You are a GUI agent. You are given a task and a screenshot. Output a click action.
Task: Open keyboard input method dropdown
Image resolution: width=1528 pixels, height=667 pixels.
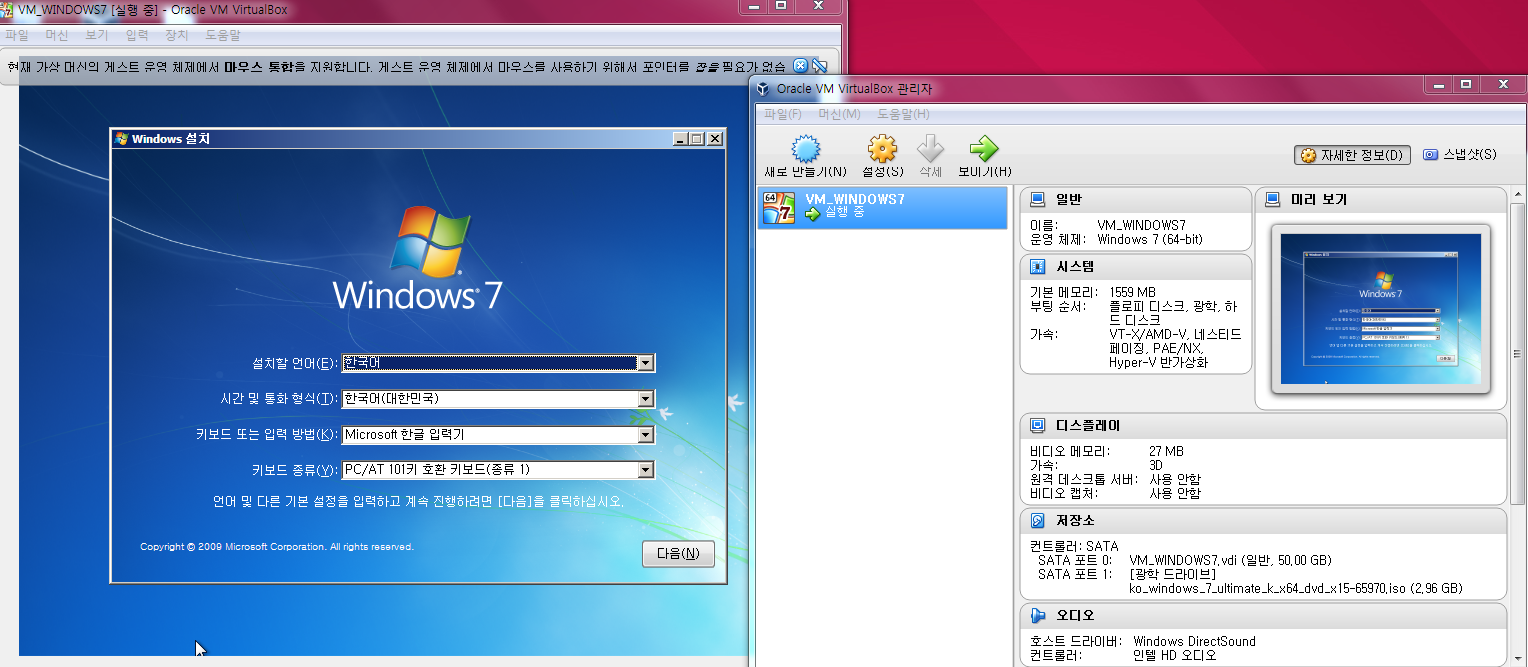(646, 435)
